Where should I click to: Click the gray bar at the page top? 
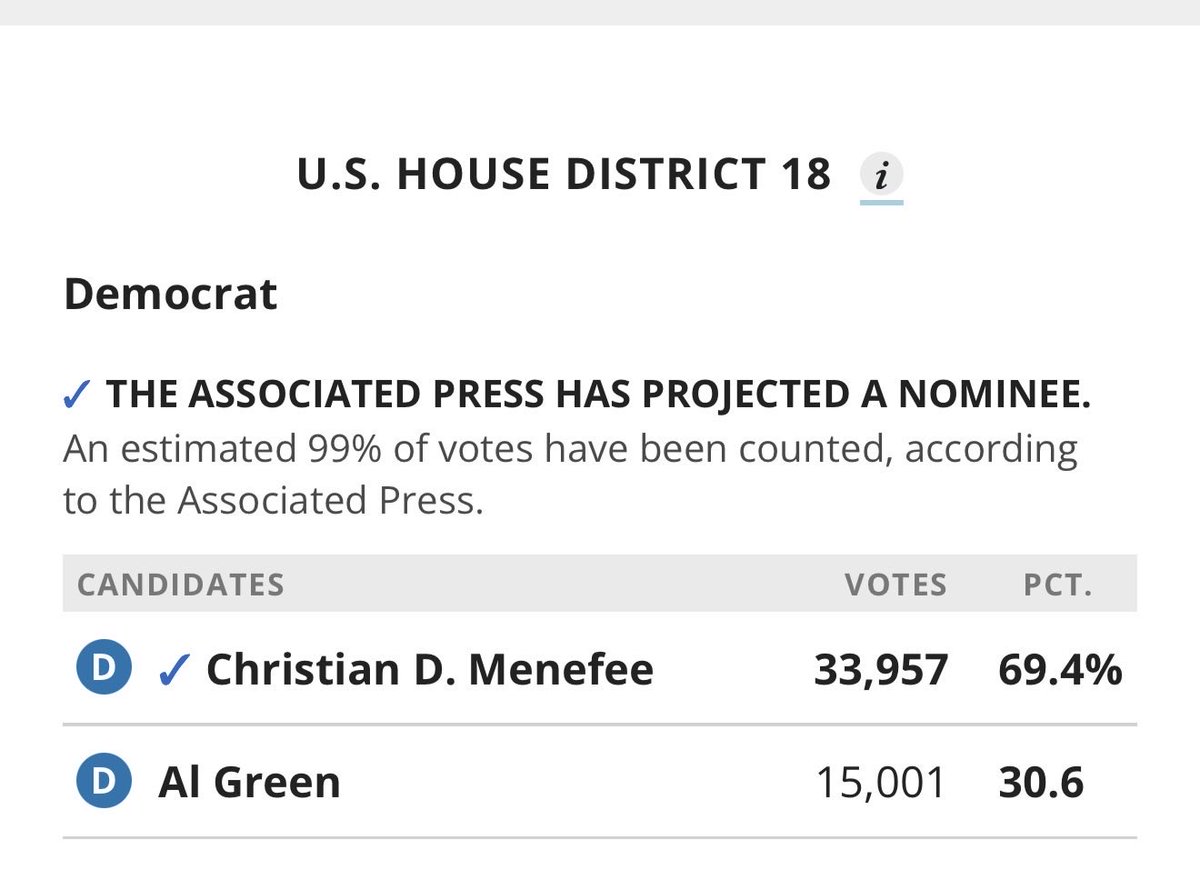pos(600,12)
